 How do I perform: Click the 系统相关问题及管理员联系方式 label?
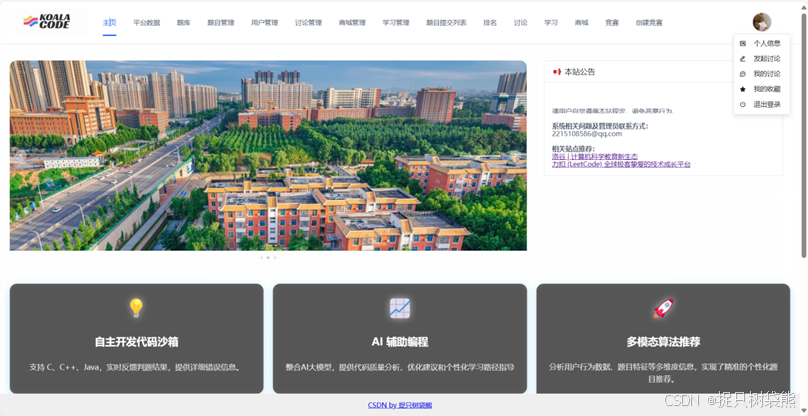tap(600, 126)
